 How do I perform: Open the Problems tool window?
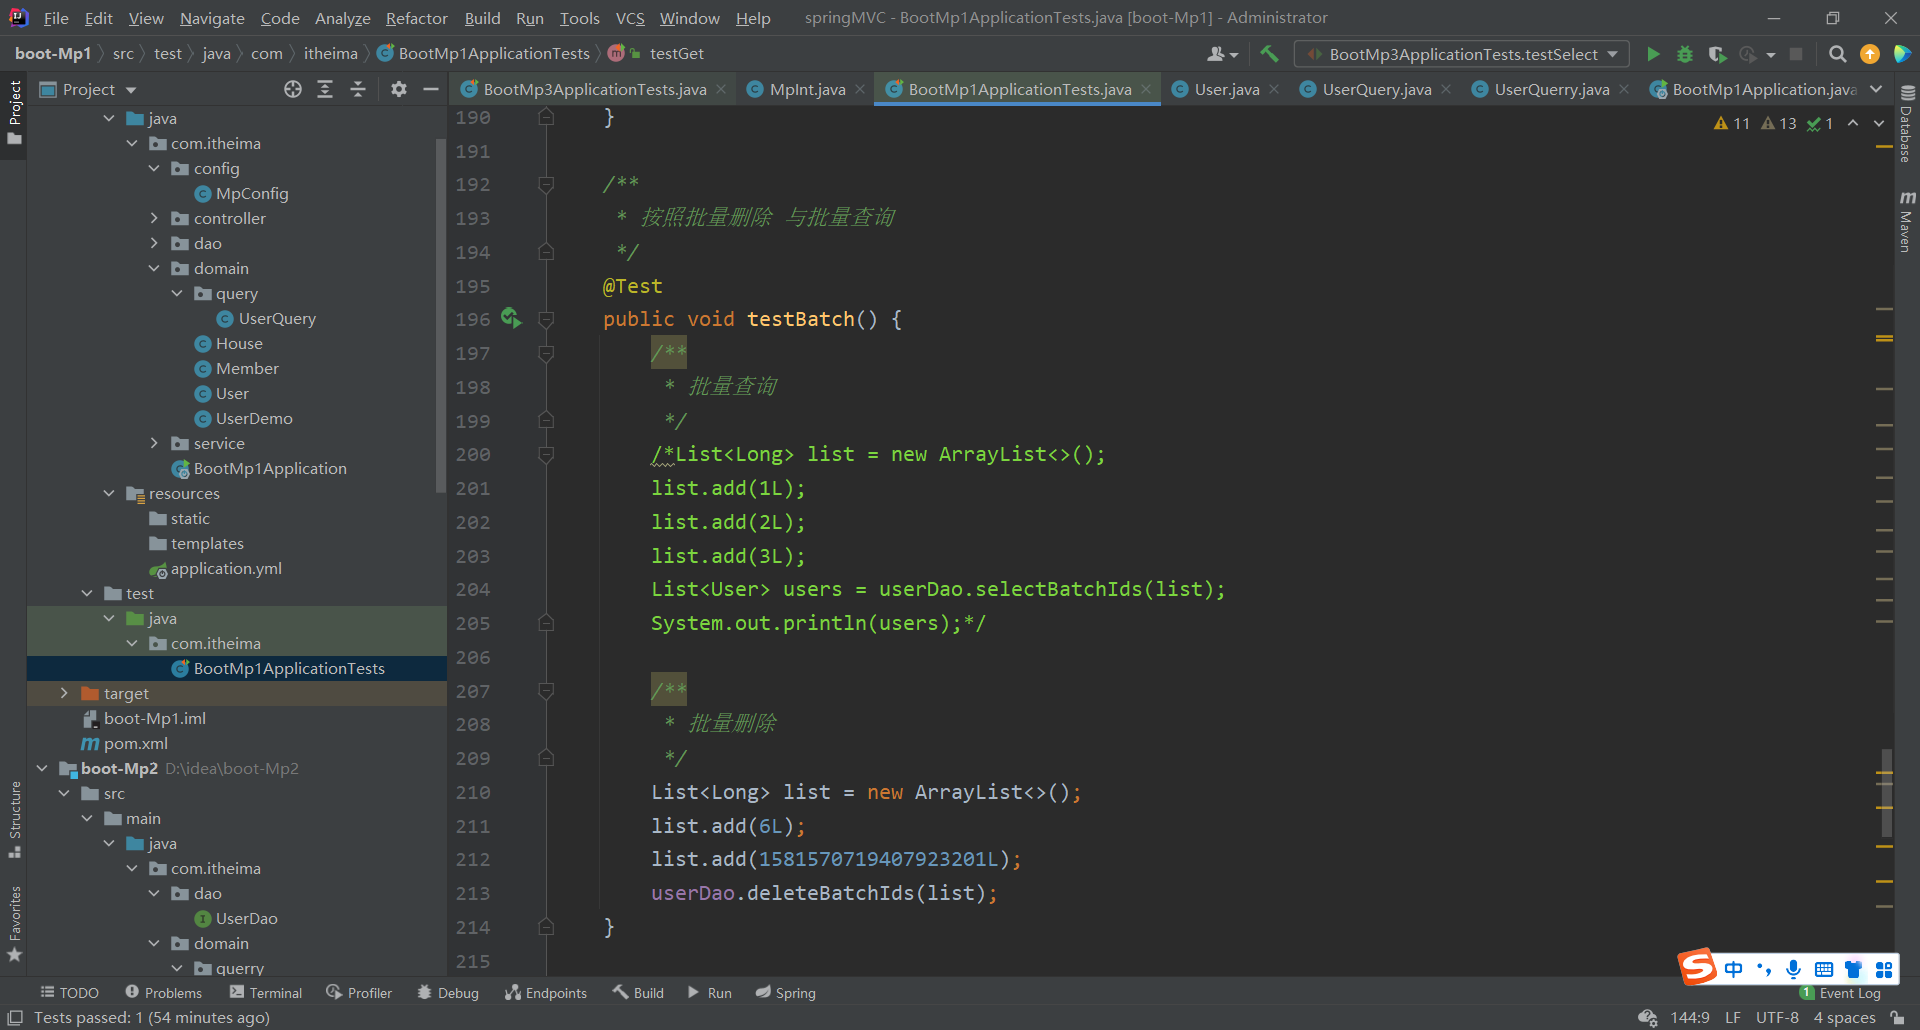tap(163, 993)
